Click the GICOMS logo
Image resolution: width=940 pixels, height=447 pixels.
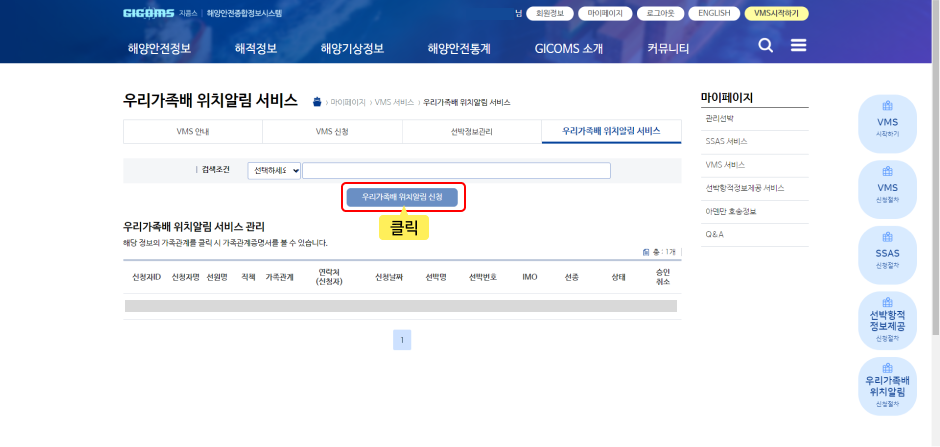(149, 14)
